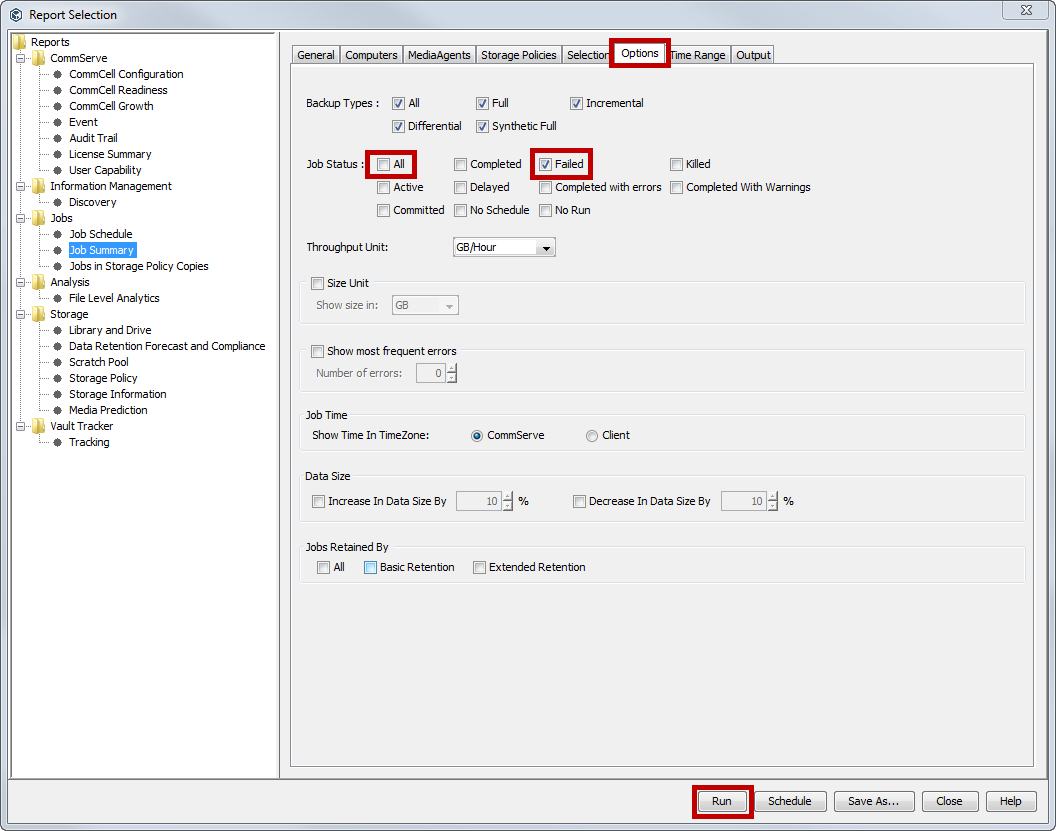This screenshot has width=1056, height=831.
Task: Check the Basic Retention checkbox
Action: coord(370,568)
